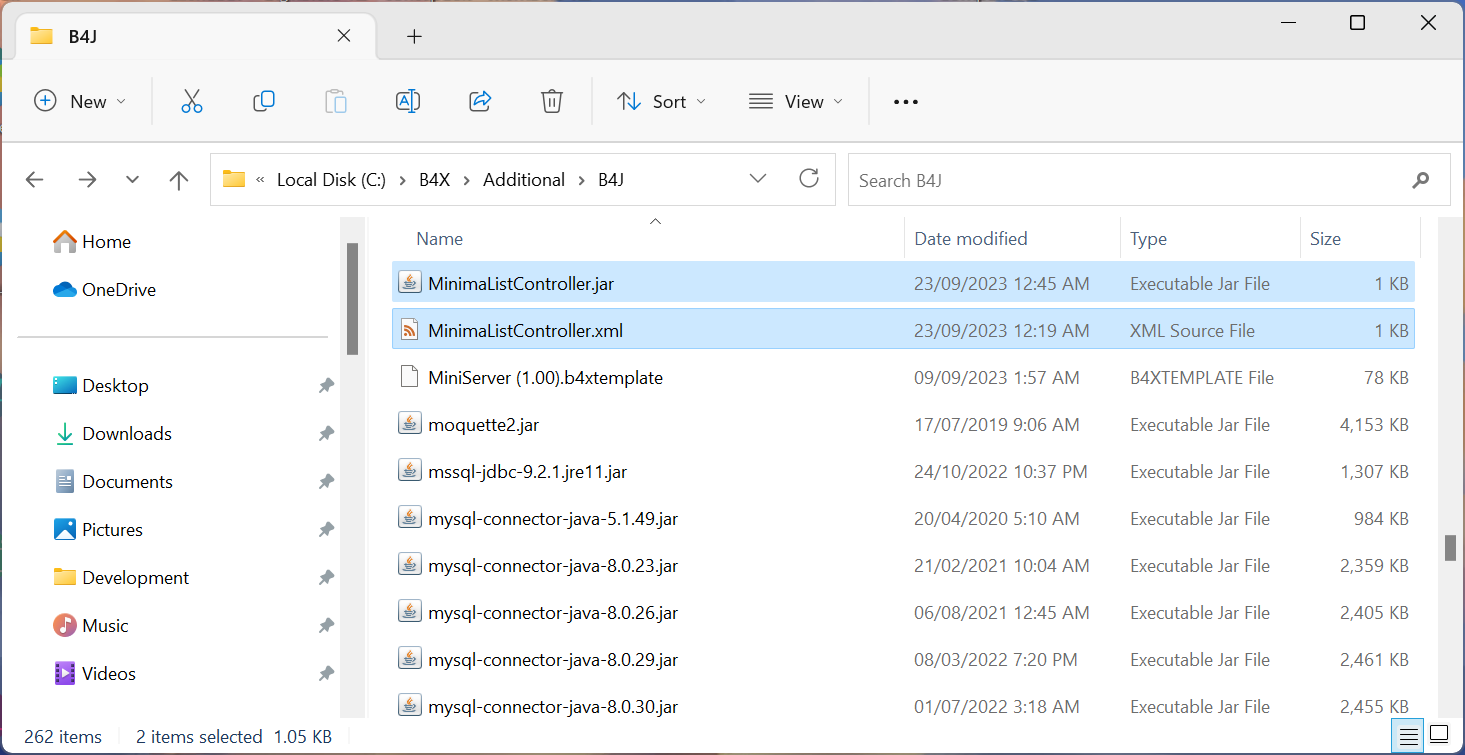
Task: Navigate to B4X breadcrumb folder
Action: tap(435, 180)
